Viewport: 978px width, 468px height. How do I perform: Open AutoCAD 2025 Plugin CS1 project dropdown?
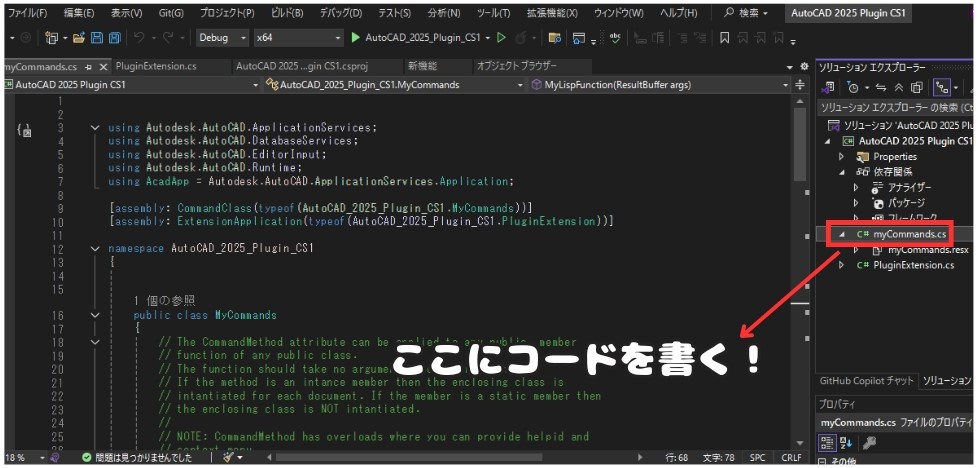[131, 84]
